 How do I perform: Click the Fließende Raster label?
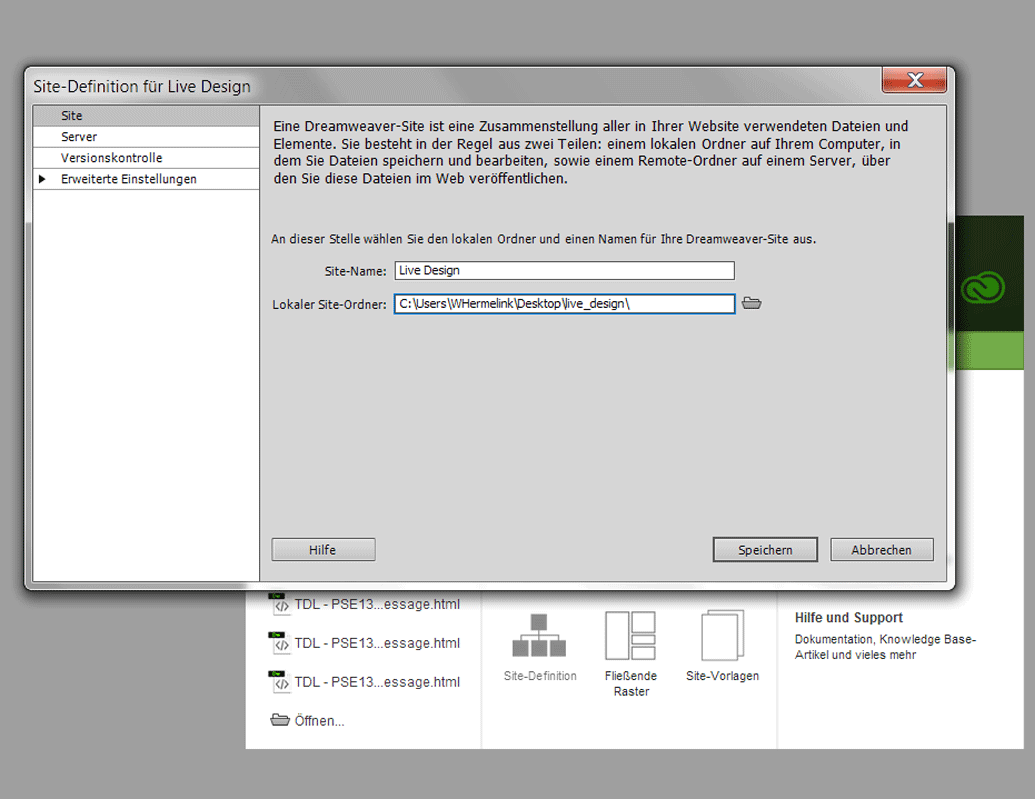(631, 683)
